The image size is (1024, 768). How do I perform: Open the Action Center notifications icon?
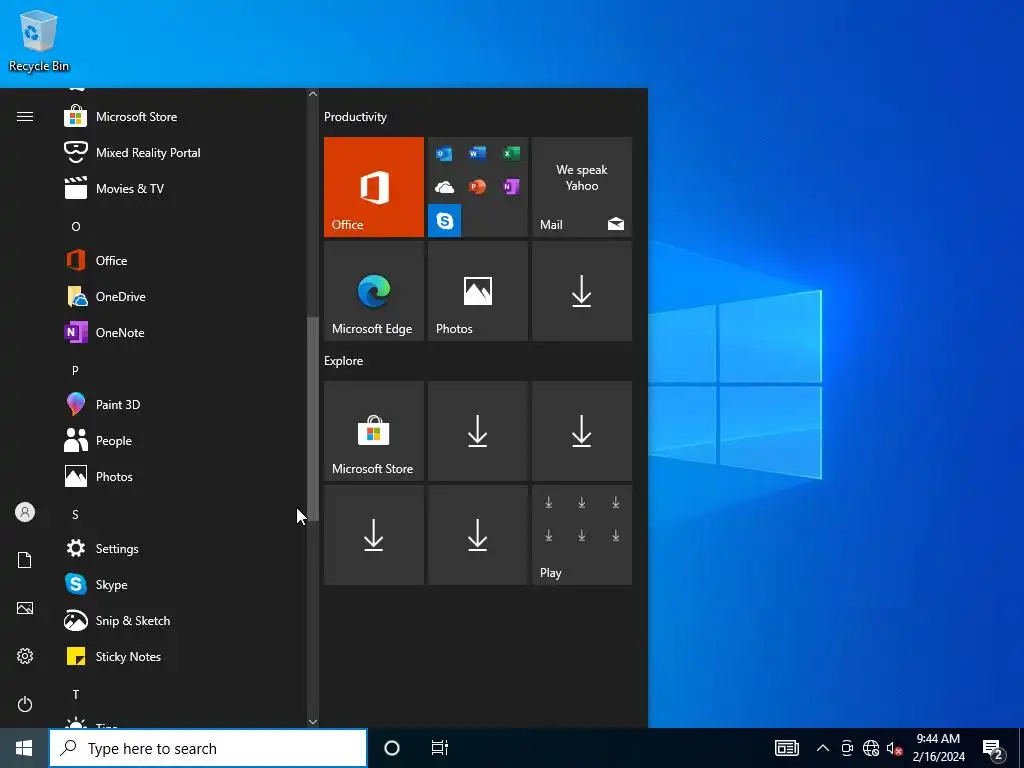click(993, 748)
